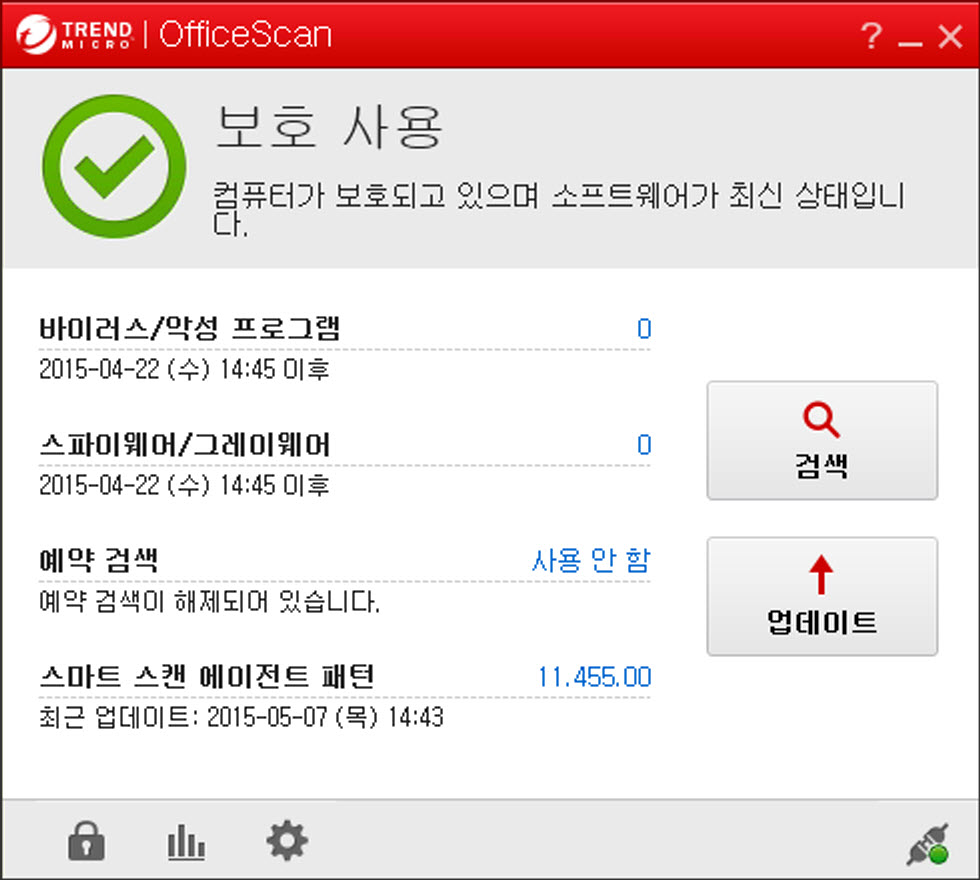
Task: Click the padlock icon in bottom bar
Action: coord(86,843)
